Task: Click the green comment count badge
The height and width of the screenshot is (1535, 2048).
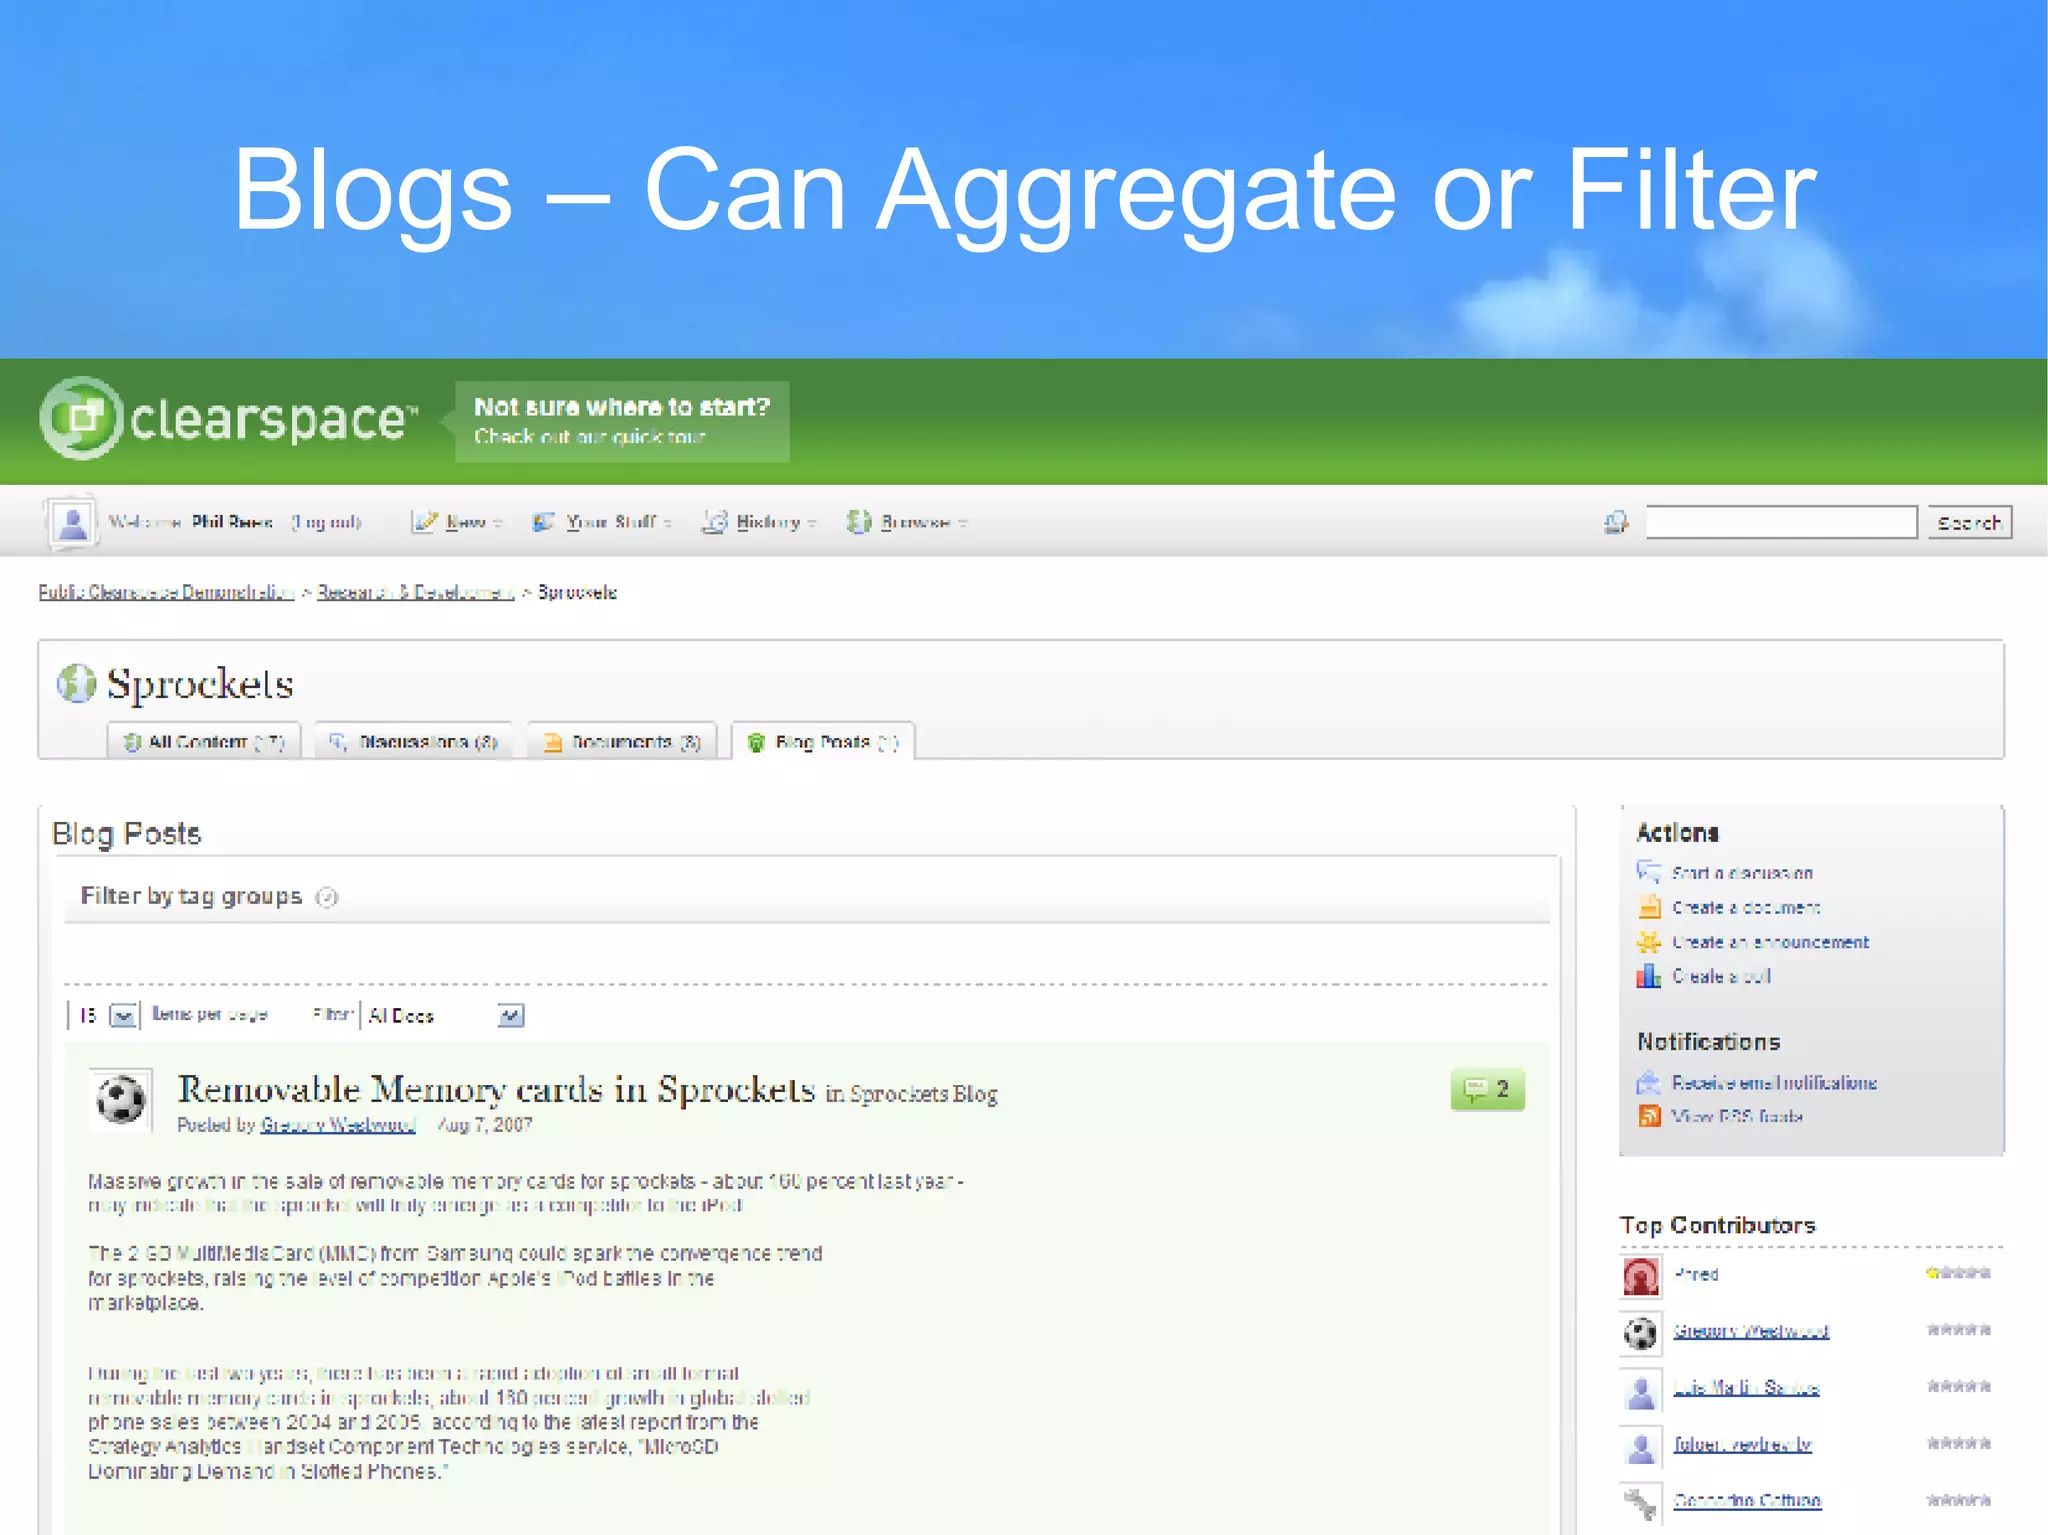Action: point(1487,1090)
